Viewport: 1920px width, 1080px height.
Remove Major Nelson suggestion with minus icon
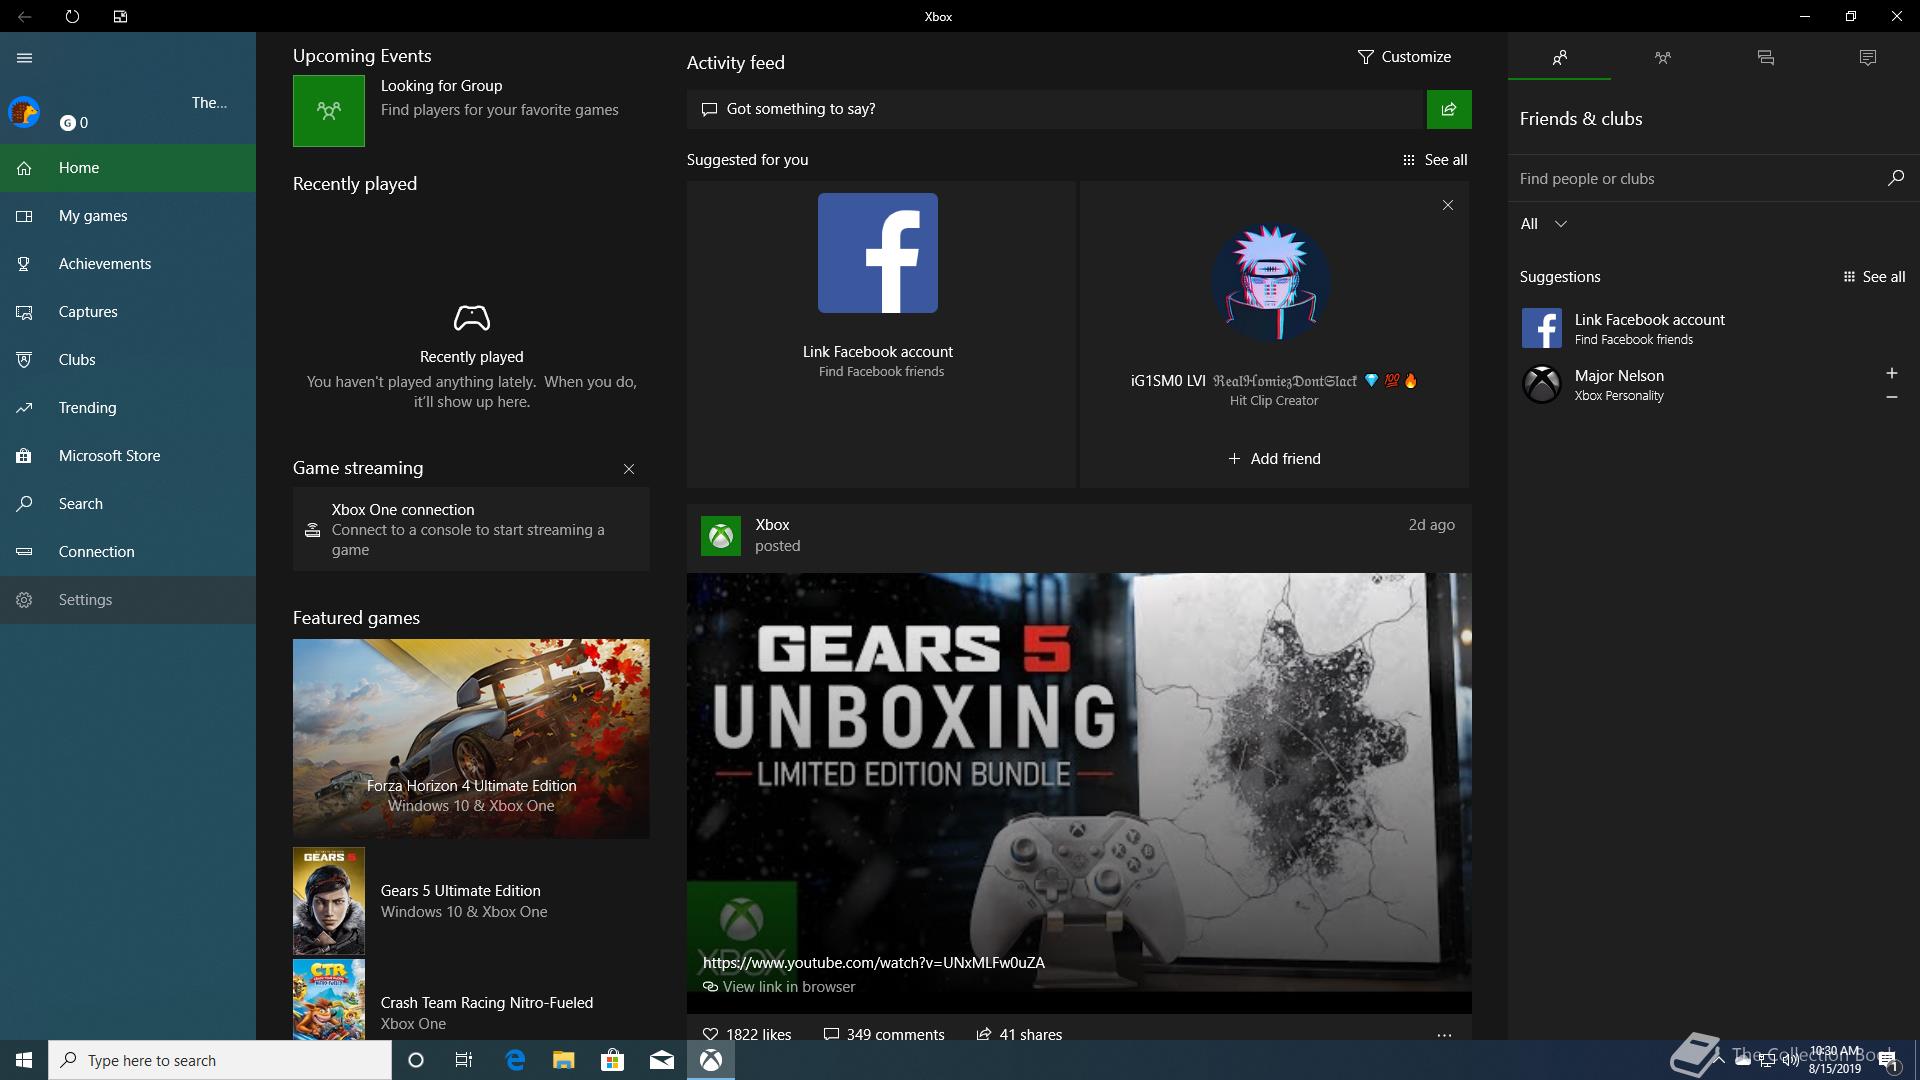click(x=1892, y=397)
